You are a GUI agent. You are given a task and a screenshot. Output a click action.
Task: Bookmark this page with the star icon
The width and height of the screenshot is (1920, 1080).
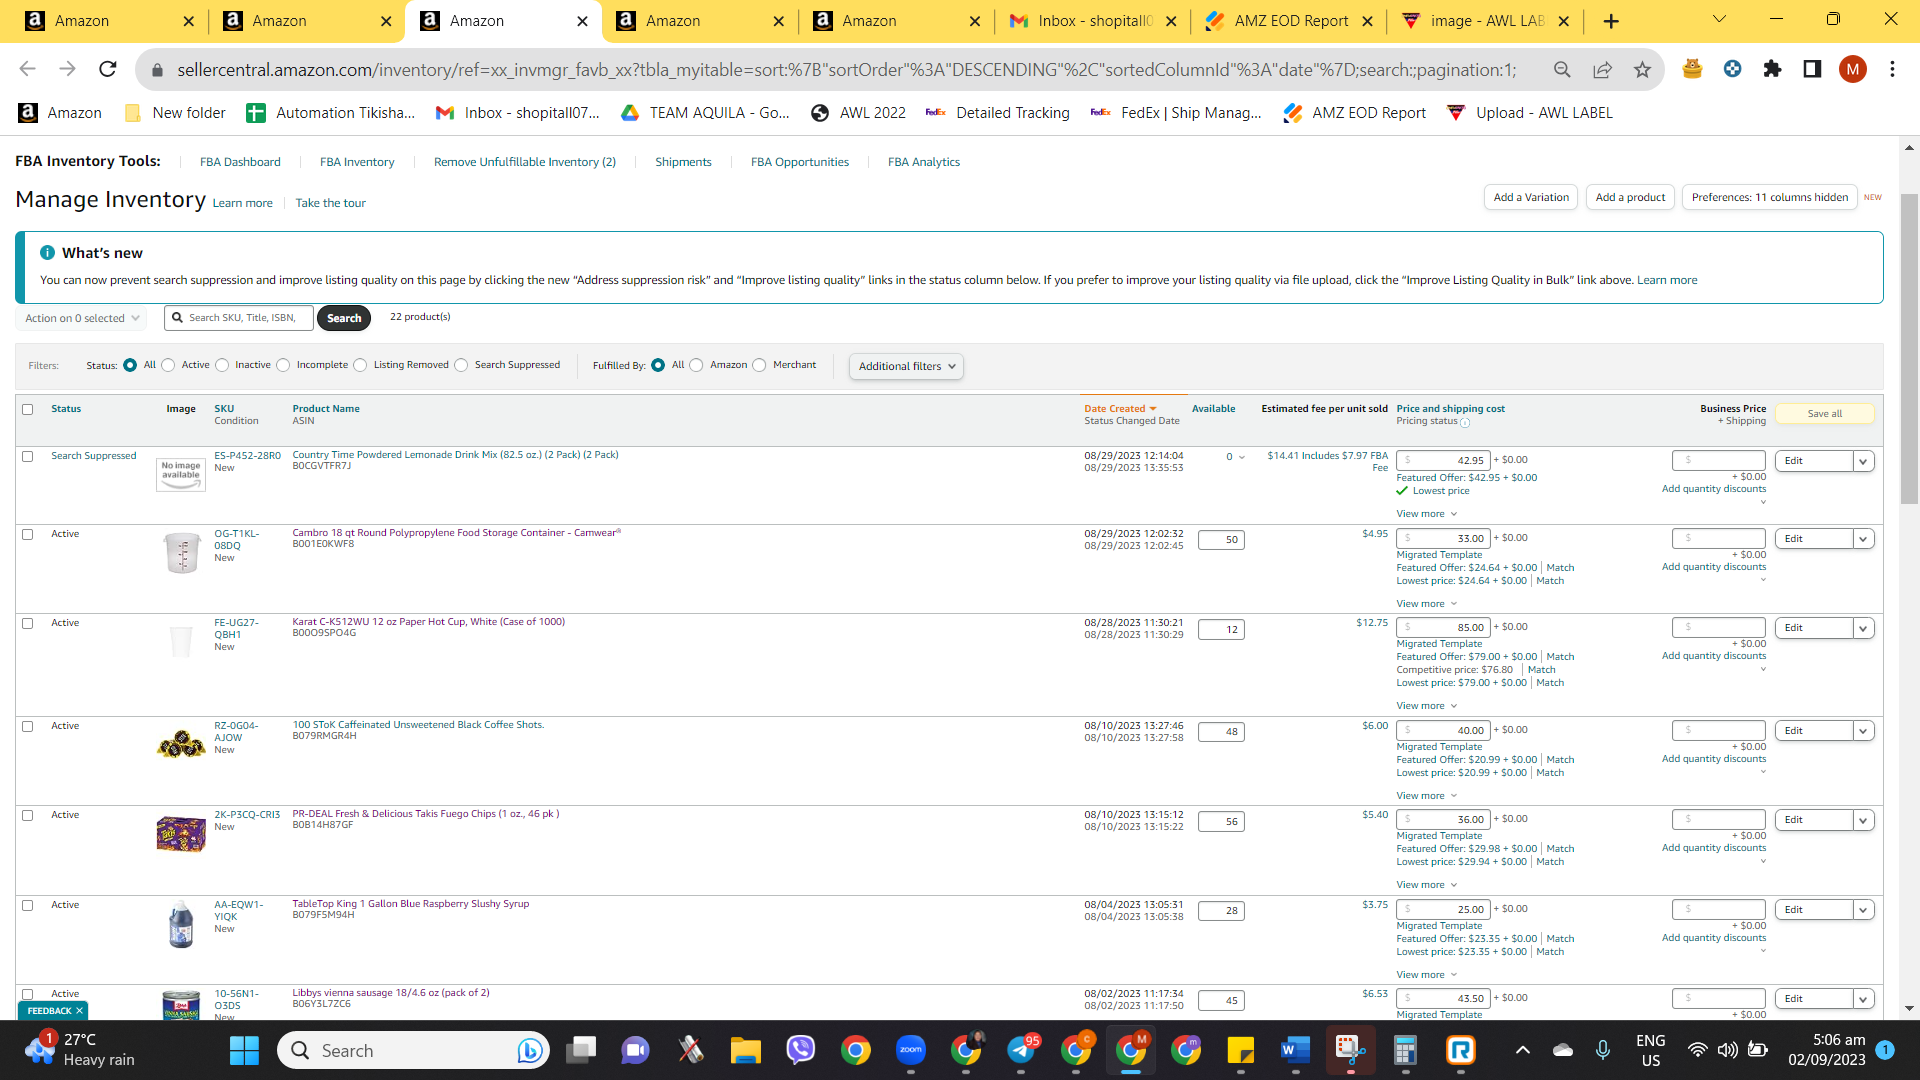(x=1642, y=69)
